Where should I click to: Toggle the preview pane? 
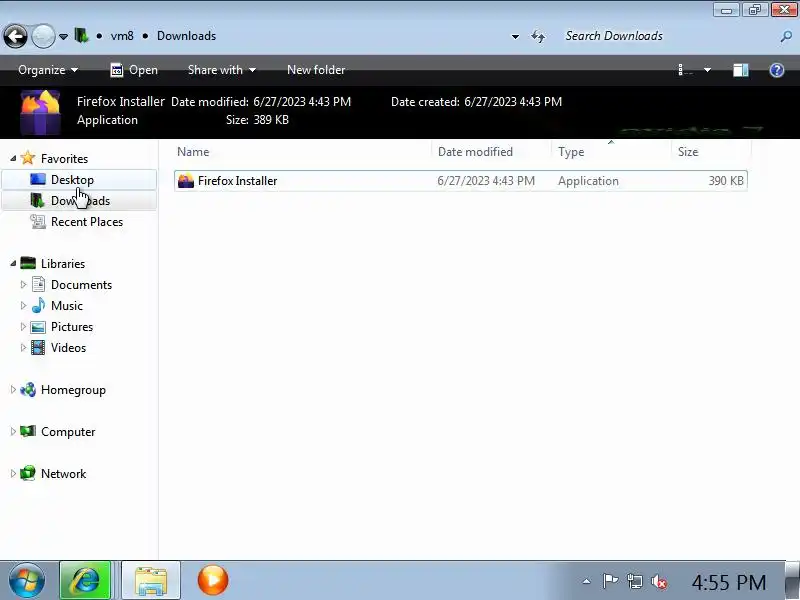[x=741, y=70]
